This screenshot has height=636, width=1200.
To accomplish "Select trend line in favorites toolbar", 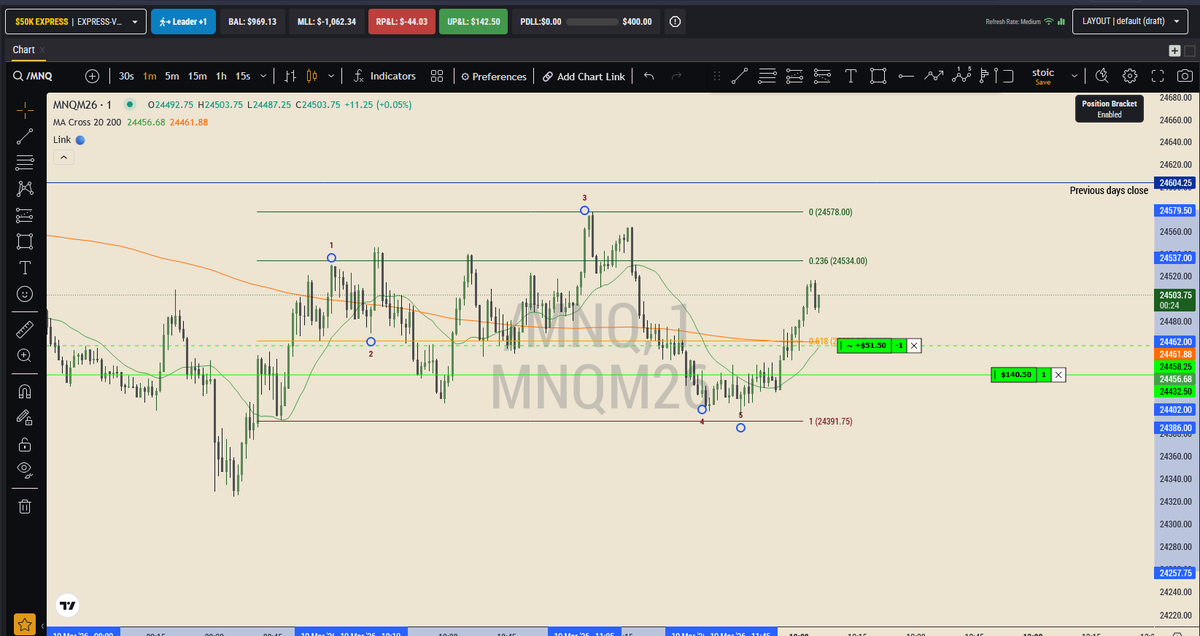I will click(x=739, y=76).
